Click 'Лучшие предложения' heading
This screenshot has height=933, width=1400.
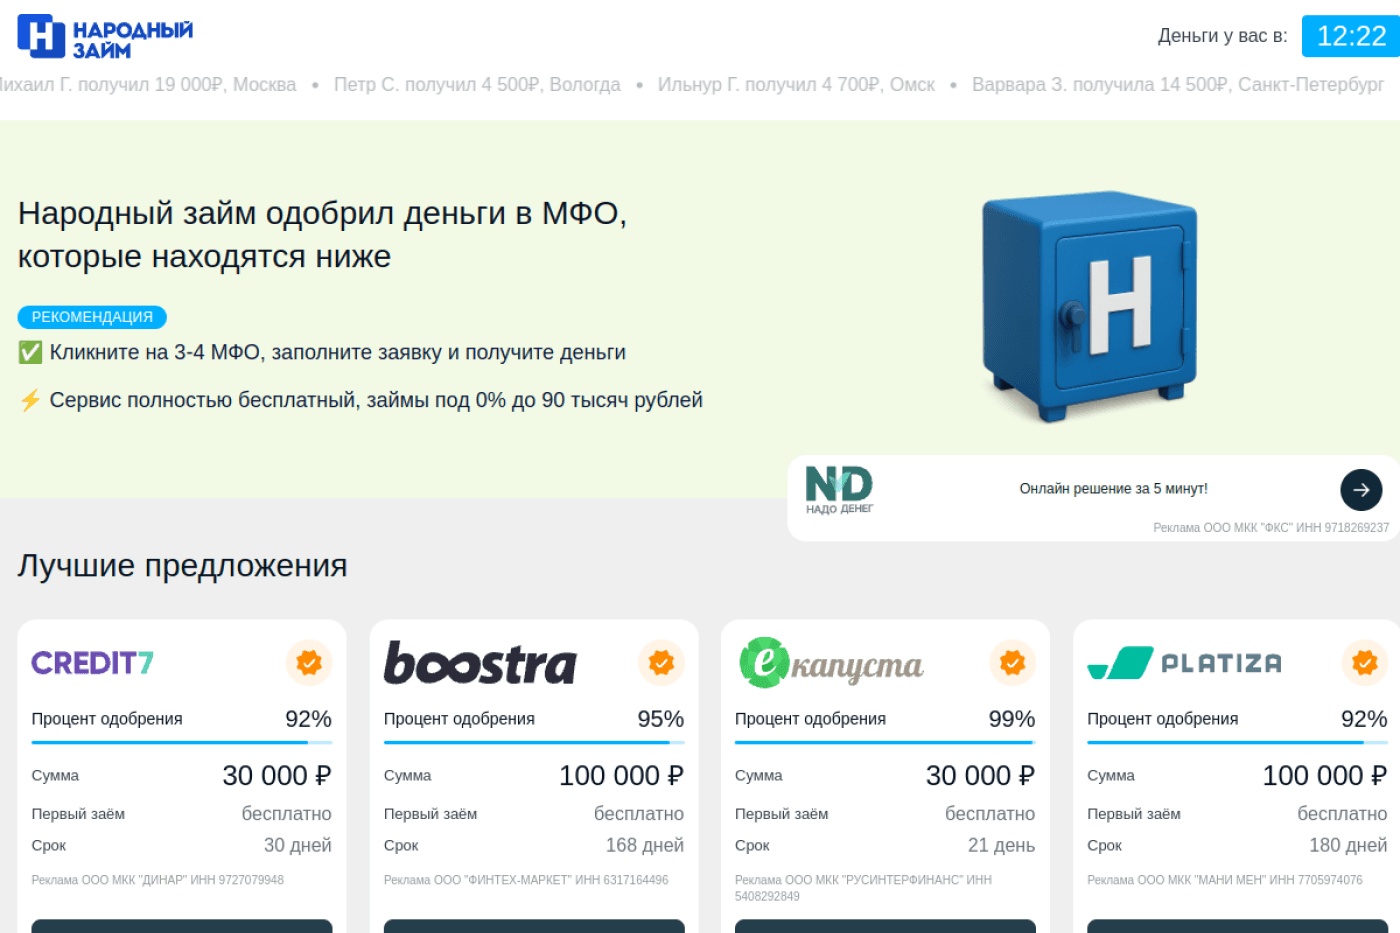coord(182,566)
